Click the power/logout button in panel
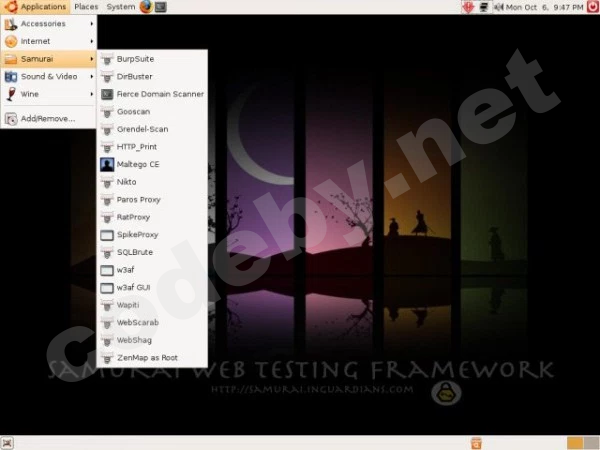The image size is (600, 450). (x=593, y=7)
